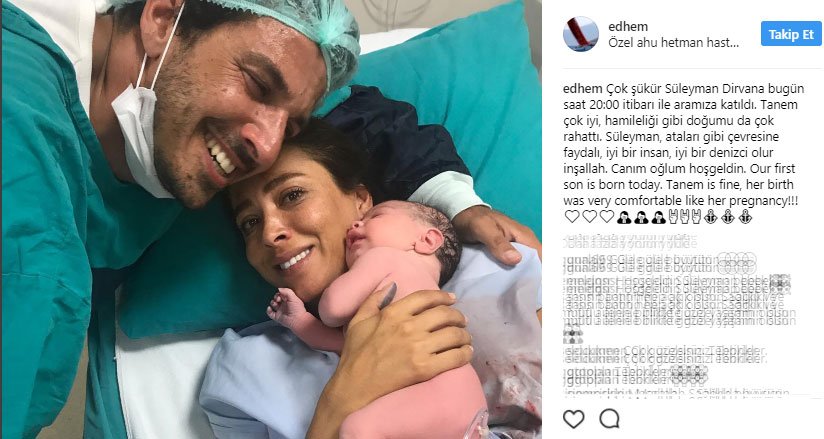The image size is (824, 439).
Task: Click the first rock-hand emoji in the caption
Action: click(673, 217)
